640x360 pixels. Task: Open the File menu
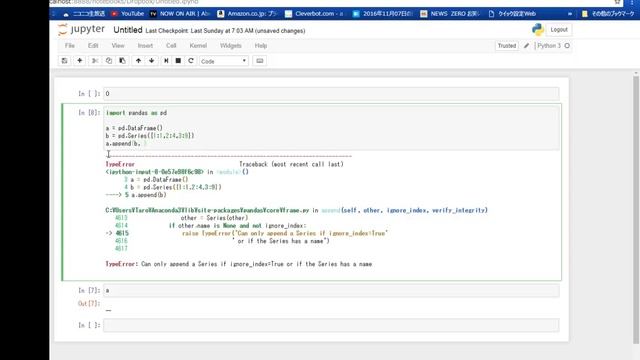[70, 46]
